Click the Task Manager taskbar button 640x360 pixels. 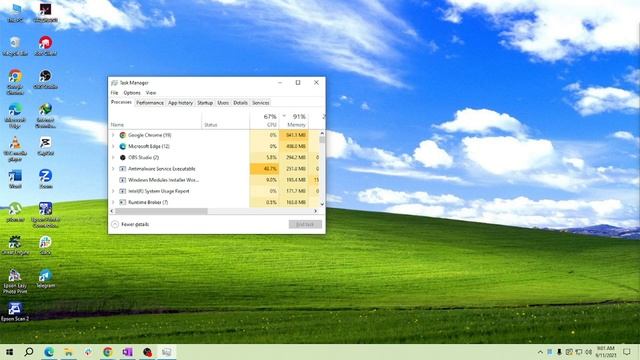(x=167, y=352)
